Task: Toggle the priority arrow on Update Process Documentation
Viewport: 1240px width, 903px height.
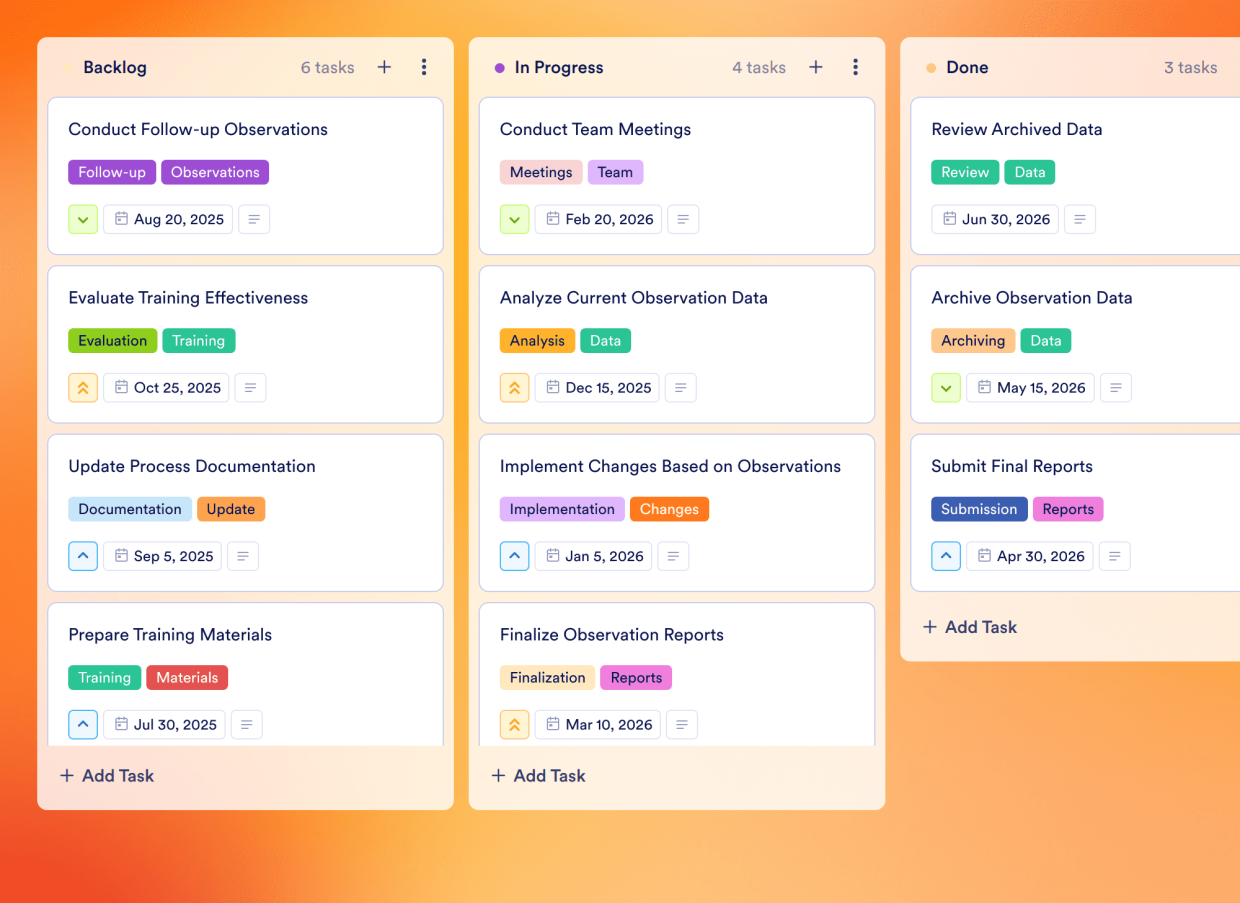Action: click(83, 556)
